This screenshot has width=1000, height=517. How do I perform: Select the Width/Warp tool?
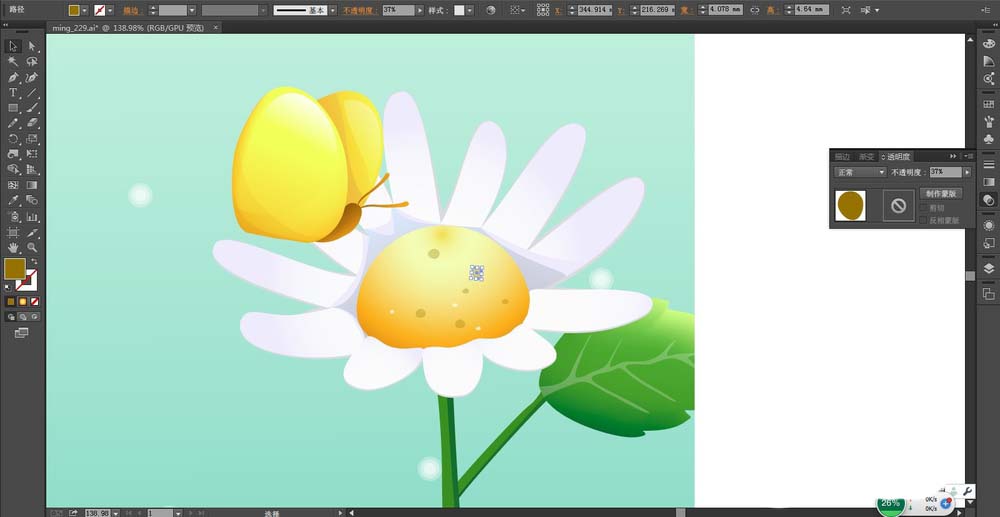(x=13, y=154)
